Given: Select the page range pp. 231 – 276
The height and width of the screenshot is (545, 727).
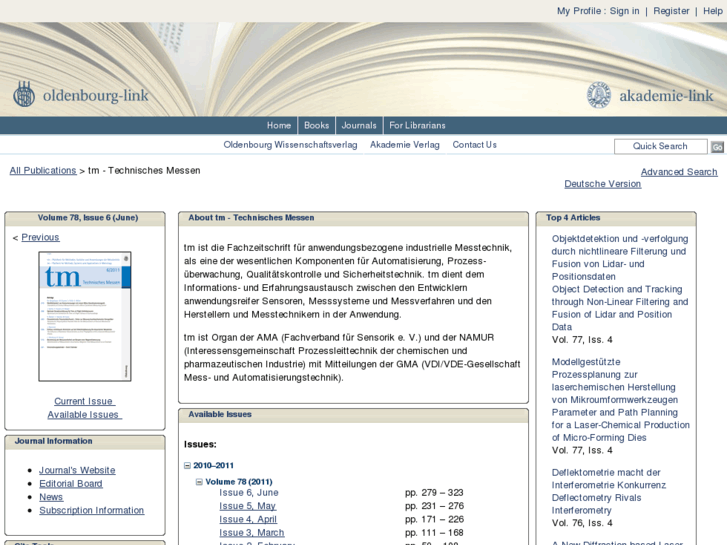Looking at the screenshot, I should tap(434, 506).
